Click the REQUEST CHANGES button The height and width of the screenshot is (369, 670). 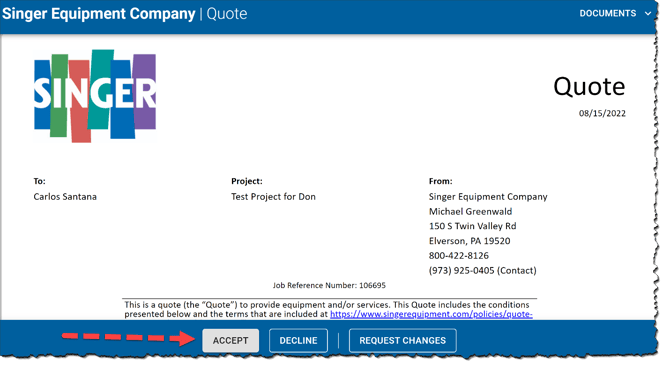pyautogui.click(x=403, y=340)
